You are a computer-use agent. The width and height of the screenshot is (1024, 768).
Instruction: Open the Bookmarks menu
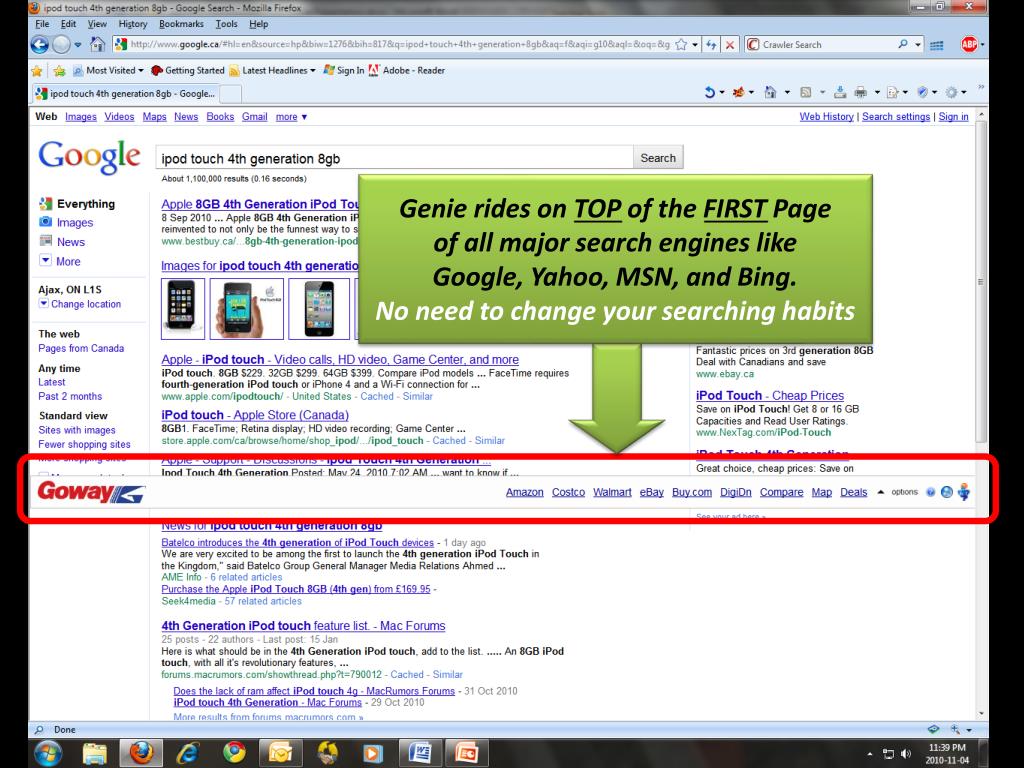[x=181, y=24]
